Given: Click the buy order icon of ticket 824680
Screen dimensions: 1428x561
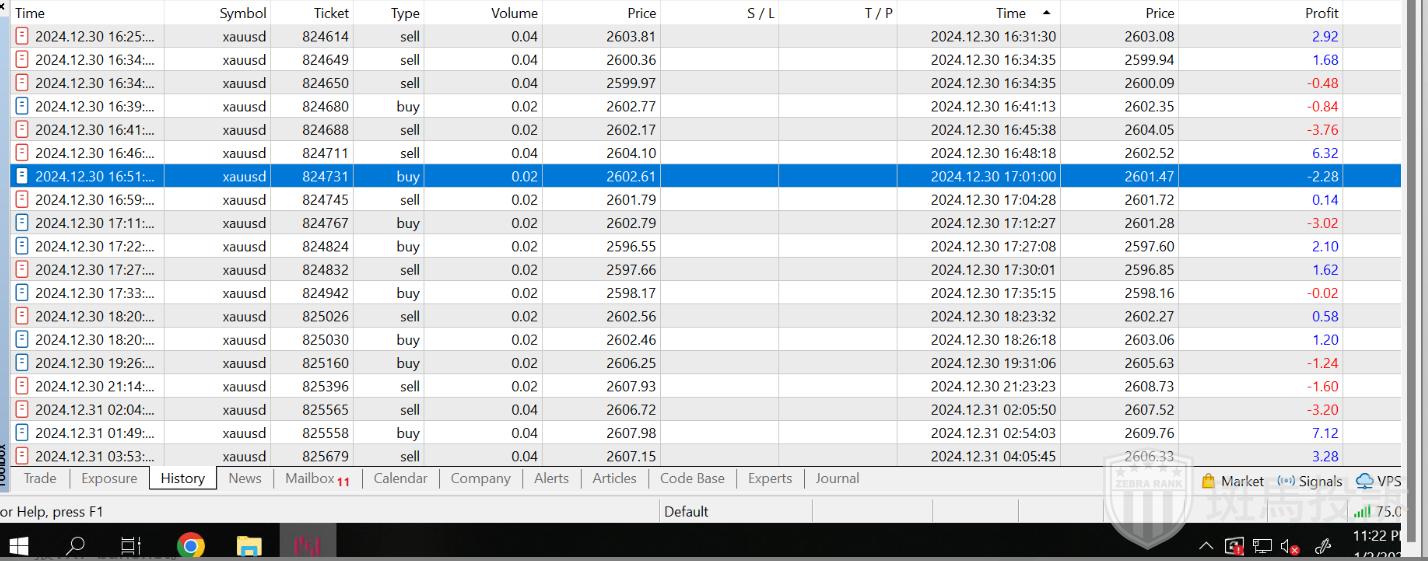Looking at the screenshot, I should coord(22,106).
